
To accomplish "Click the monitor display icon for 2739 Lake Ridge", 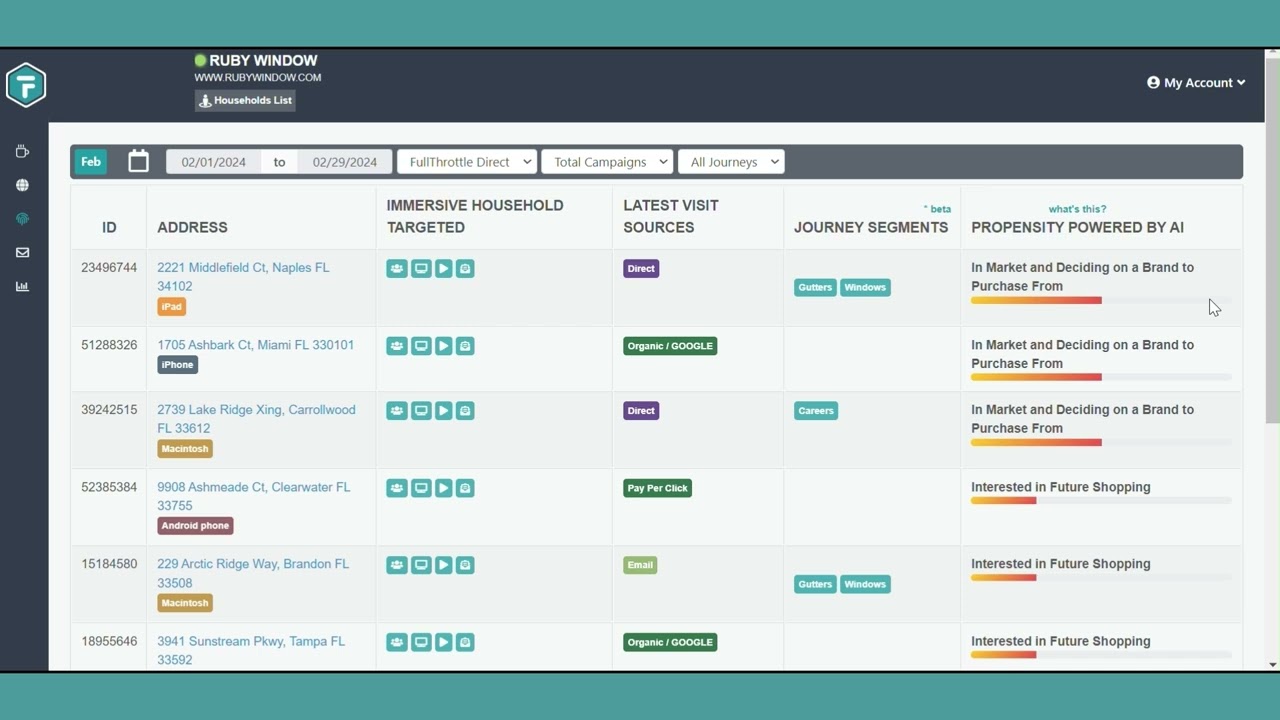I will click(x=421, y=411).
